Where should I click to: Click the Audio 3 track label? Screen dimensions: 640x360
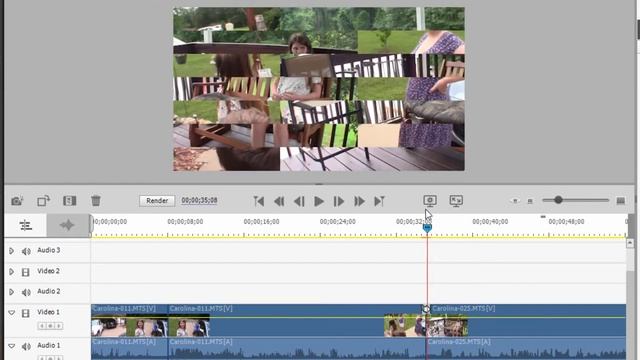pyautogui.click(x=49, y=250)
